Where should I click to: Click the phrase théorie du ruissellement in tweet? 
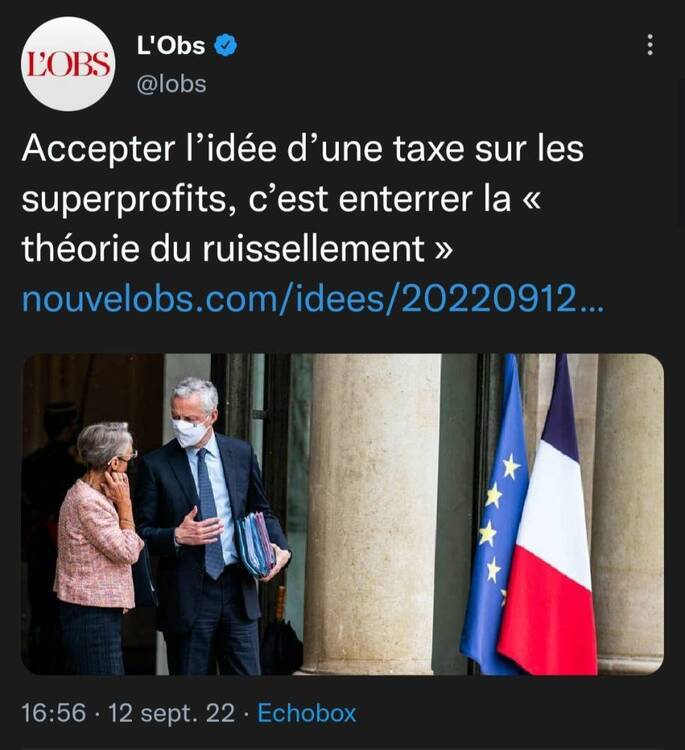[x=223, y=249]
